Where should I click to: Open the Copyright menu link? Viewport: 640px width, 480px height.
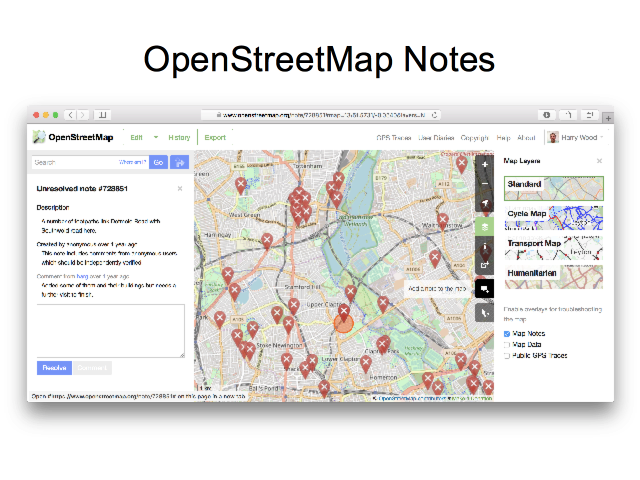pyautogui.click(x=475, y=138)
